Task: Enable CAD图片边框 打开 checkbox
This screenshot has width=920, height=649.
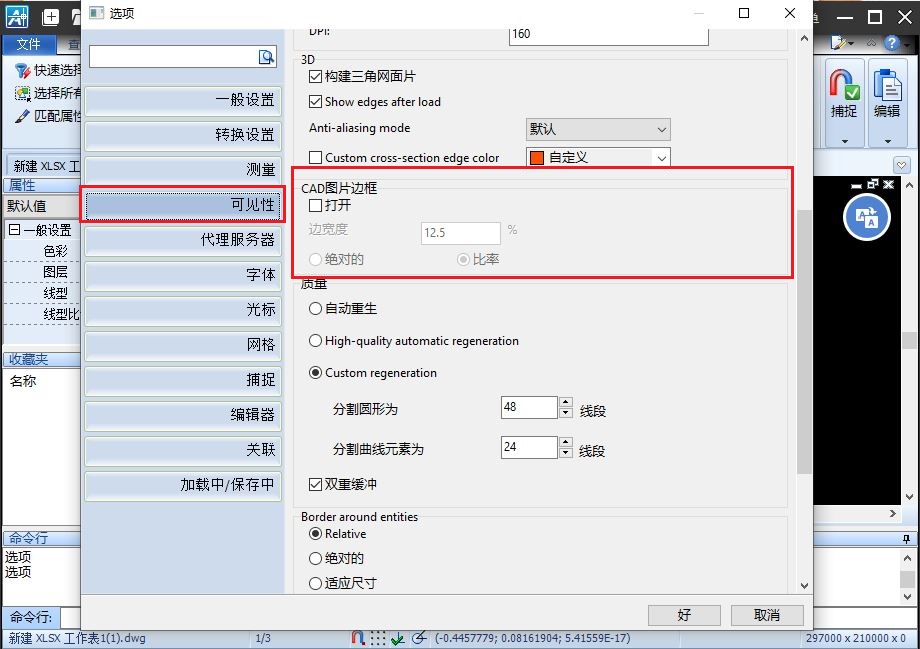Action: [315, 205]
